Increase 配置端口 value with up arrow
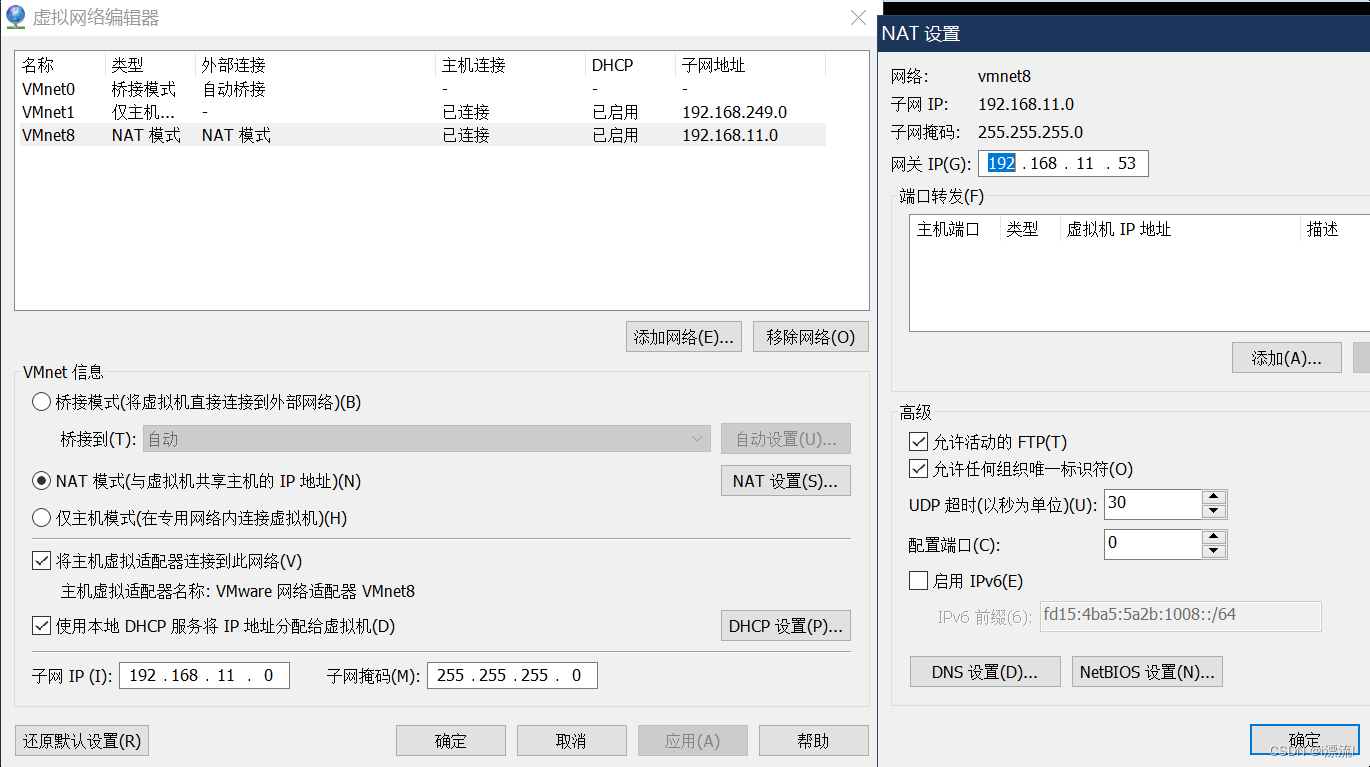 pyautogui.click(x=1214, y=537)
